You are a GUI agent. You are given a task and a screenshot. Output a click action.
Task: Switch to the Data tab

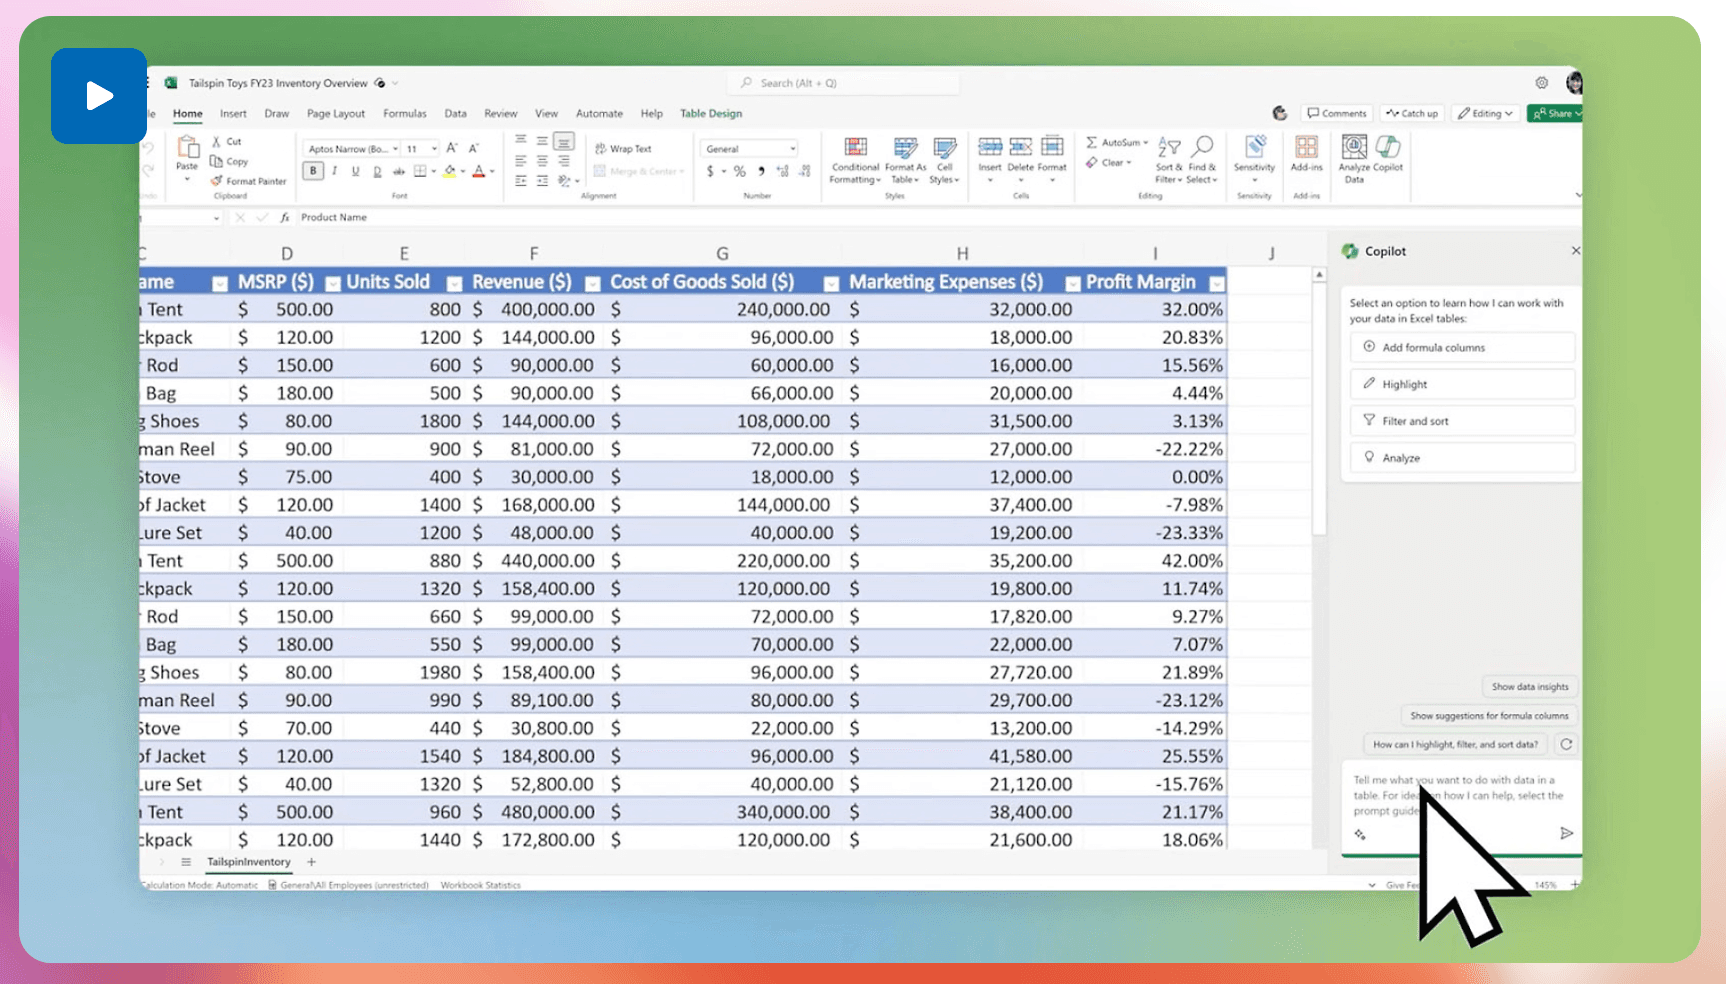coord(455,114)
